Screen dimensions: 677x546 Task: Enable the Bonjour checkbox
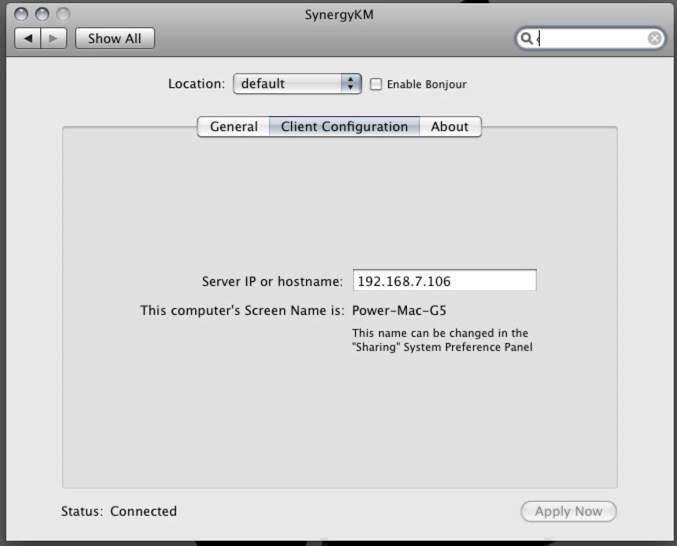[x=376, y=84]
